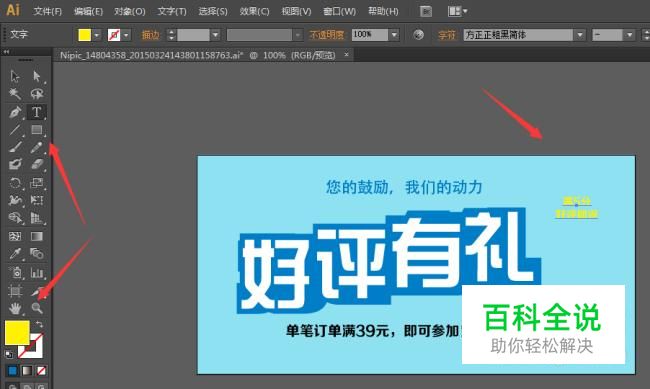Select the Blob Brush tool
The width and height of the screenshot is (650, 389).
[x=15, y=165]
